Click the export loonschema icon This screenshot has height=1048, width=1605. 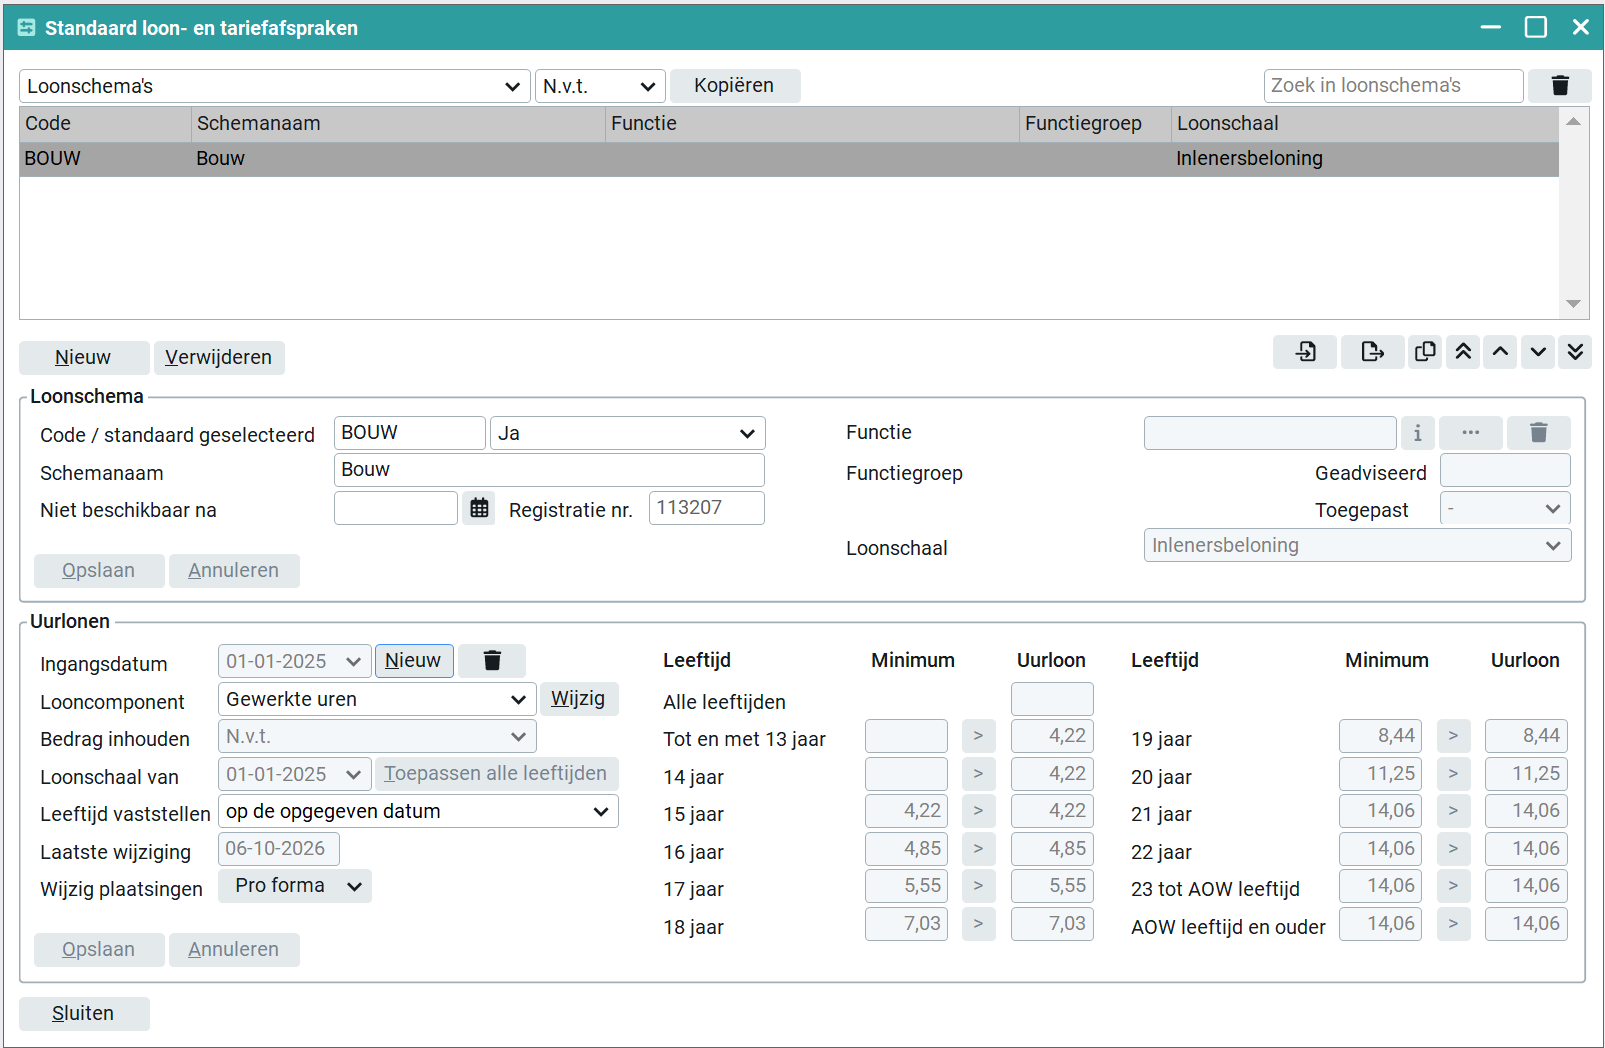(1372, 352)
